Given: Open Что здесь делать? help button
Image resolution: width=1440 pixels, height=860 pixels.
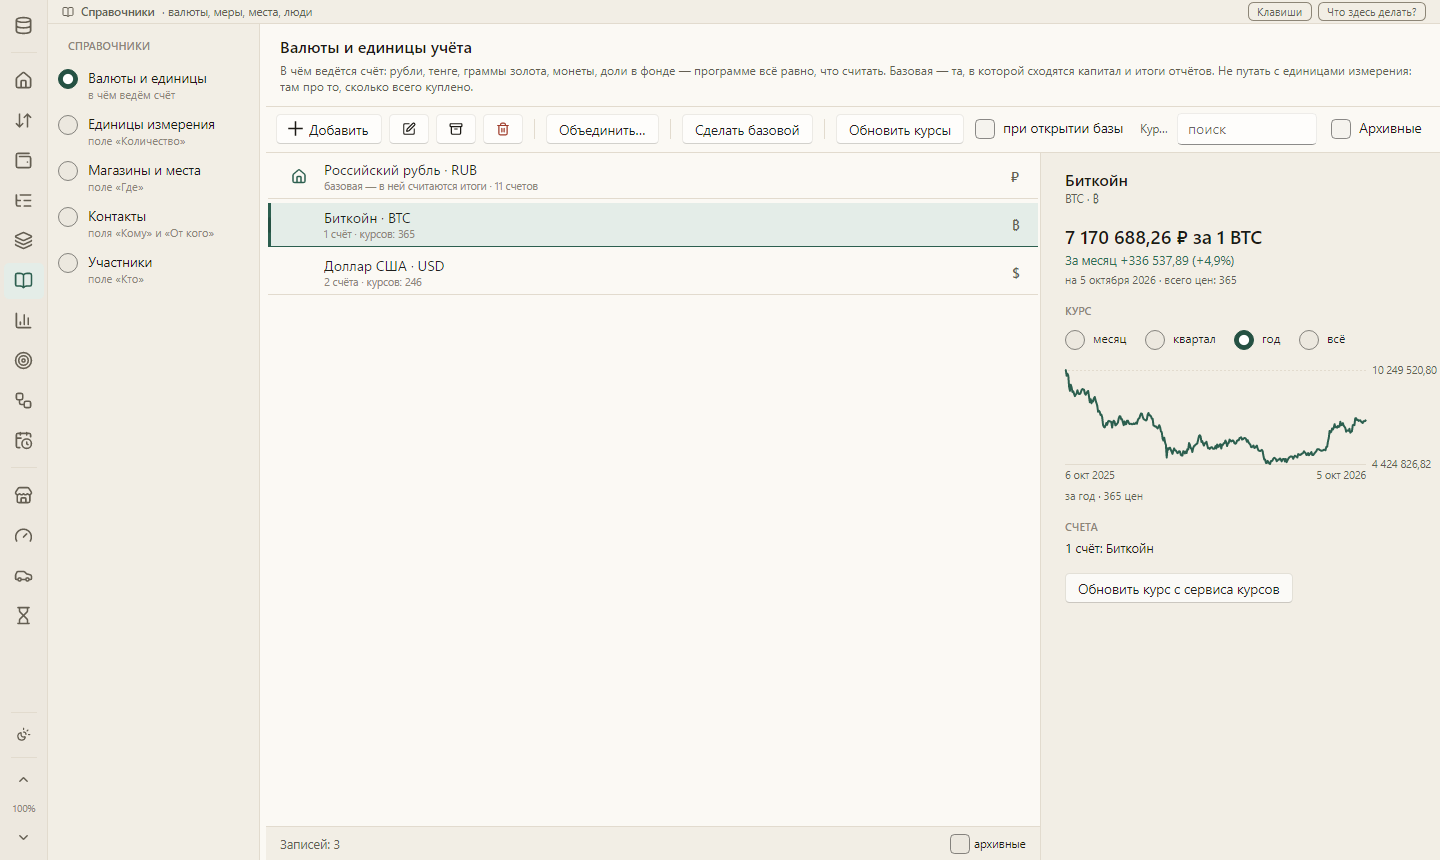Looking at the screenshot, I should pyautogui.click(x=1372, y=12).
